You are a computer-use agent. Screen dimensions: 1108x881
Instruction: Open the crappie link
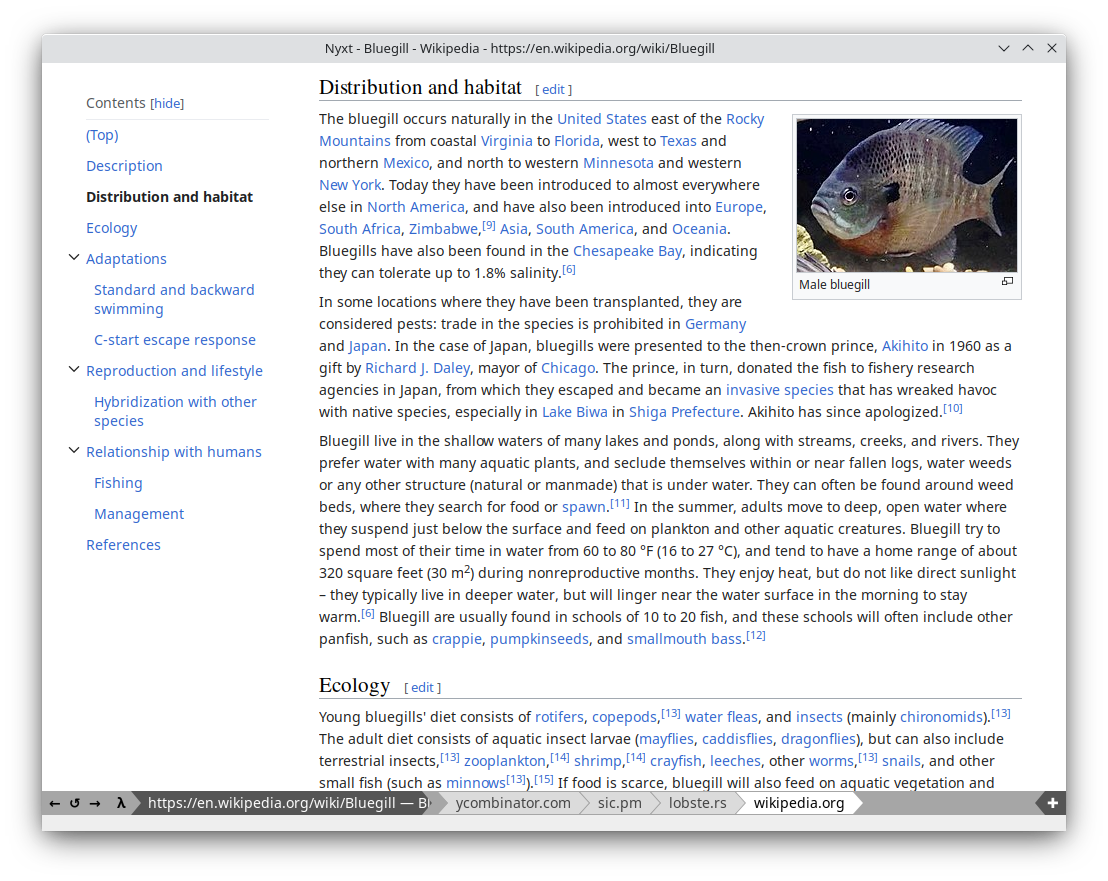click(456, 639)
